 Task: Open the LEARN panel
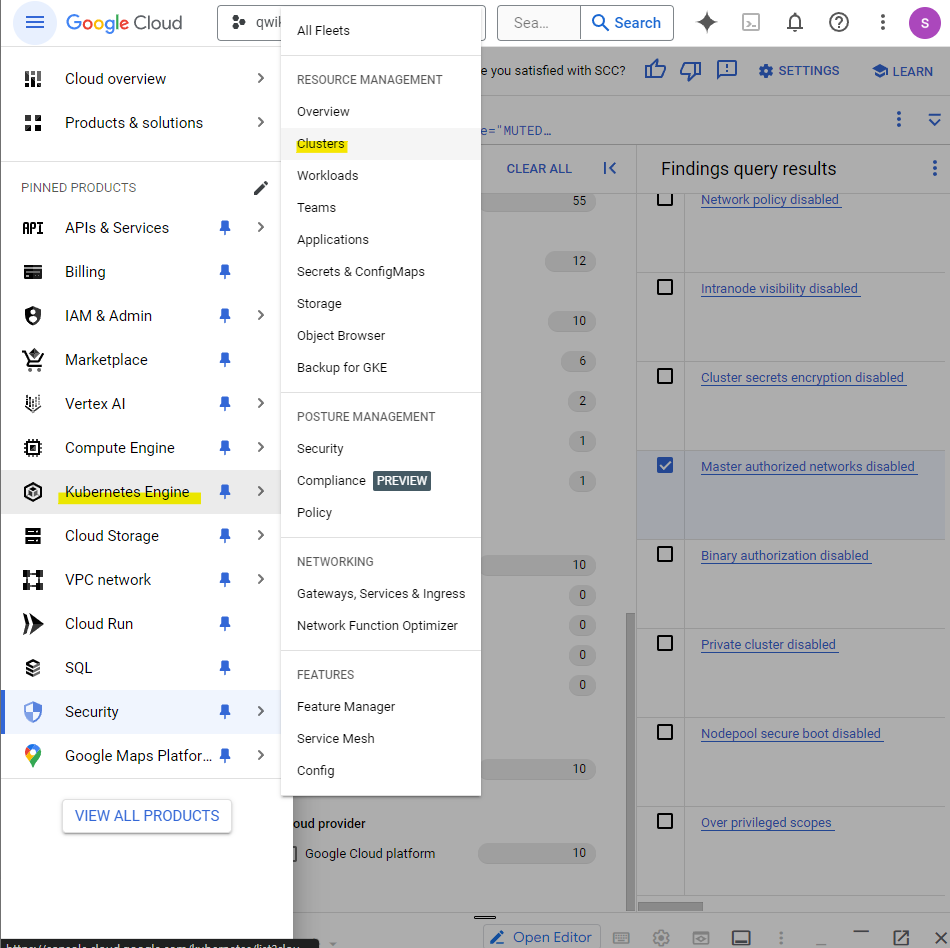pos(902,71)
